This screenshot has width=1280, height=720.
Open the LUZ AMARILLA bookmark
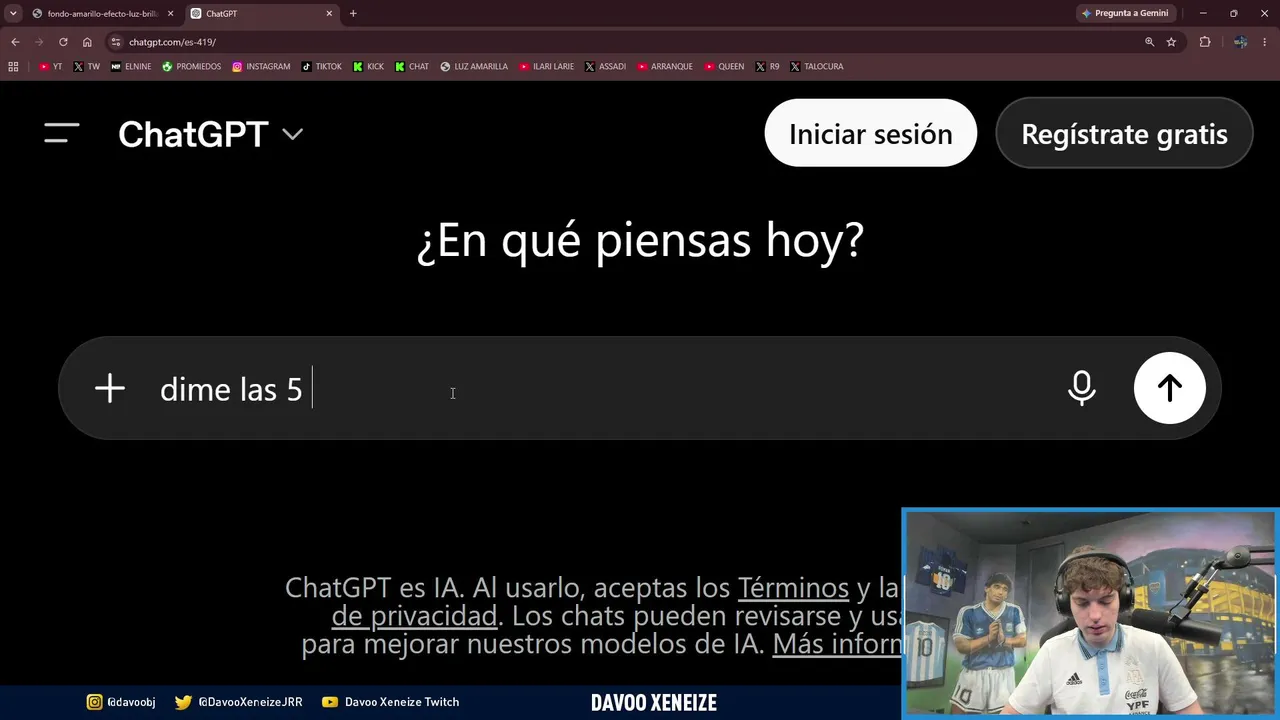[474, 67]
